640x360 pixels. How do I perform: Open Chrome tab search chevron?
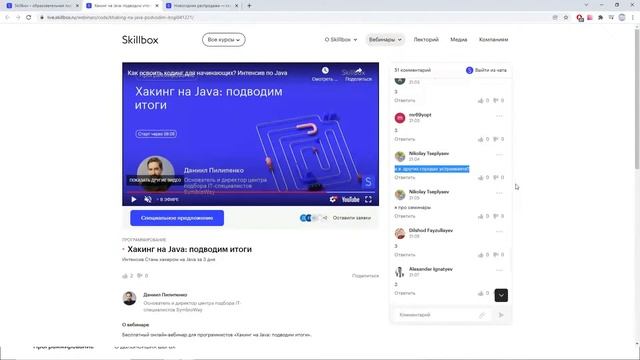coord(586,5)
